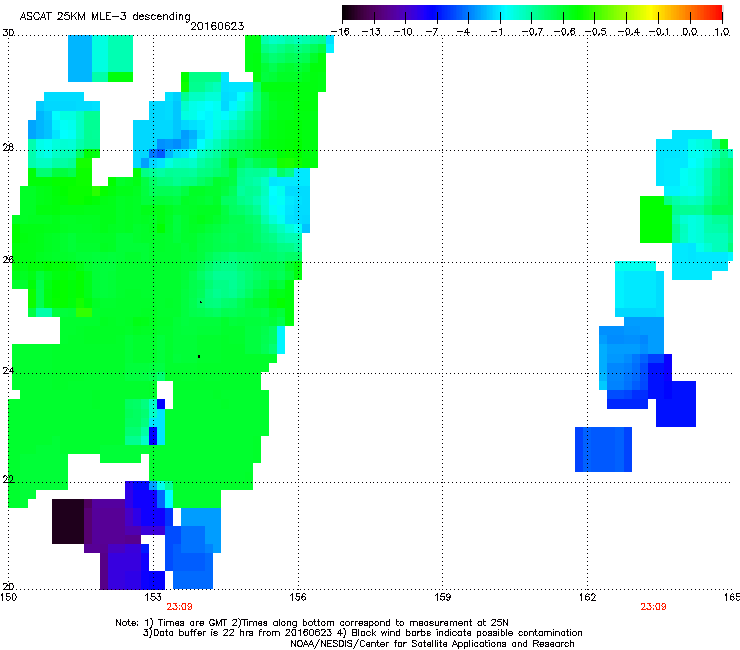Image resolution: width=740 pixels, height=650 pixels.
Task: Click the color scale label '1.0'
Action: pos(722,32)
